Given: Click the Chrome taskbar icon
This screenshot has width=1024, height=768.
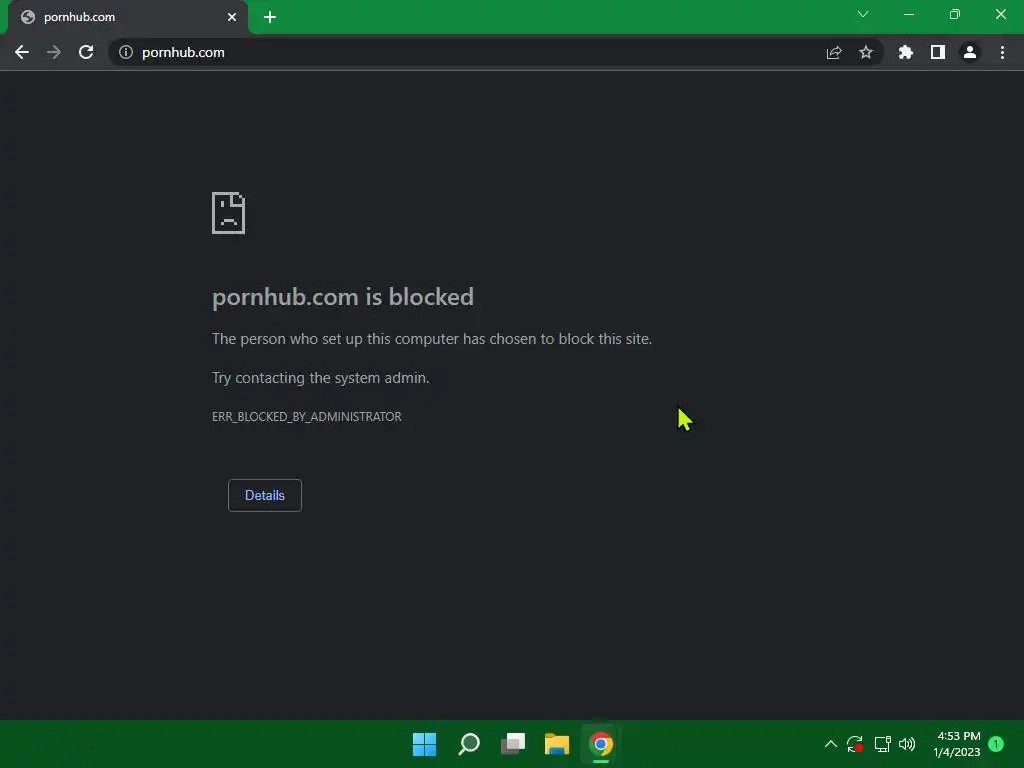Looking at the screenshot, I should point(601,744).
